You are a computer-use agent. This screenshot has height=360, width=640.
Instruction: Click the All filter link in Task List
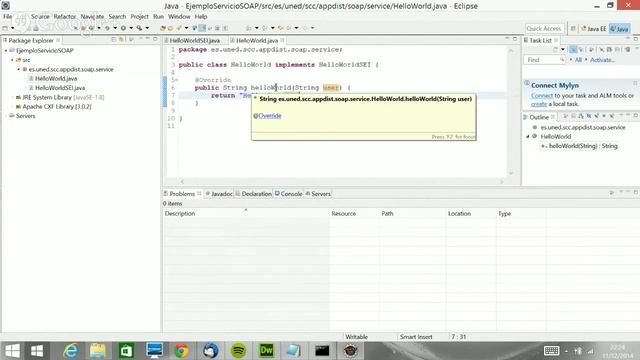(x=578, y=60)
